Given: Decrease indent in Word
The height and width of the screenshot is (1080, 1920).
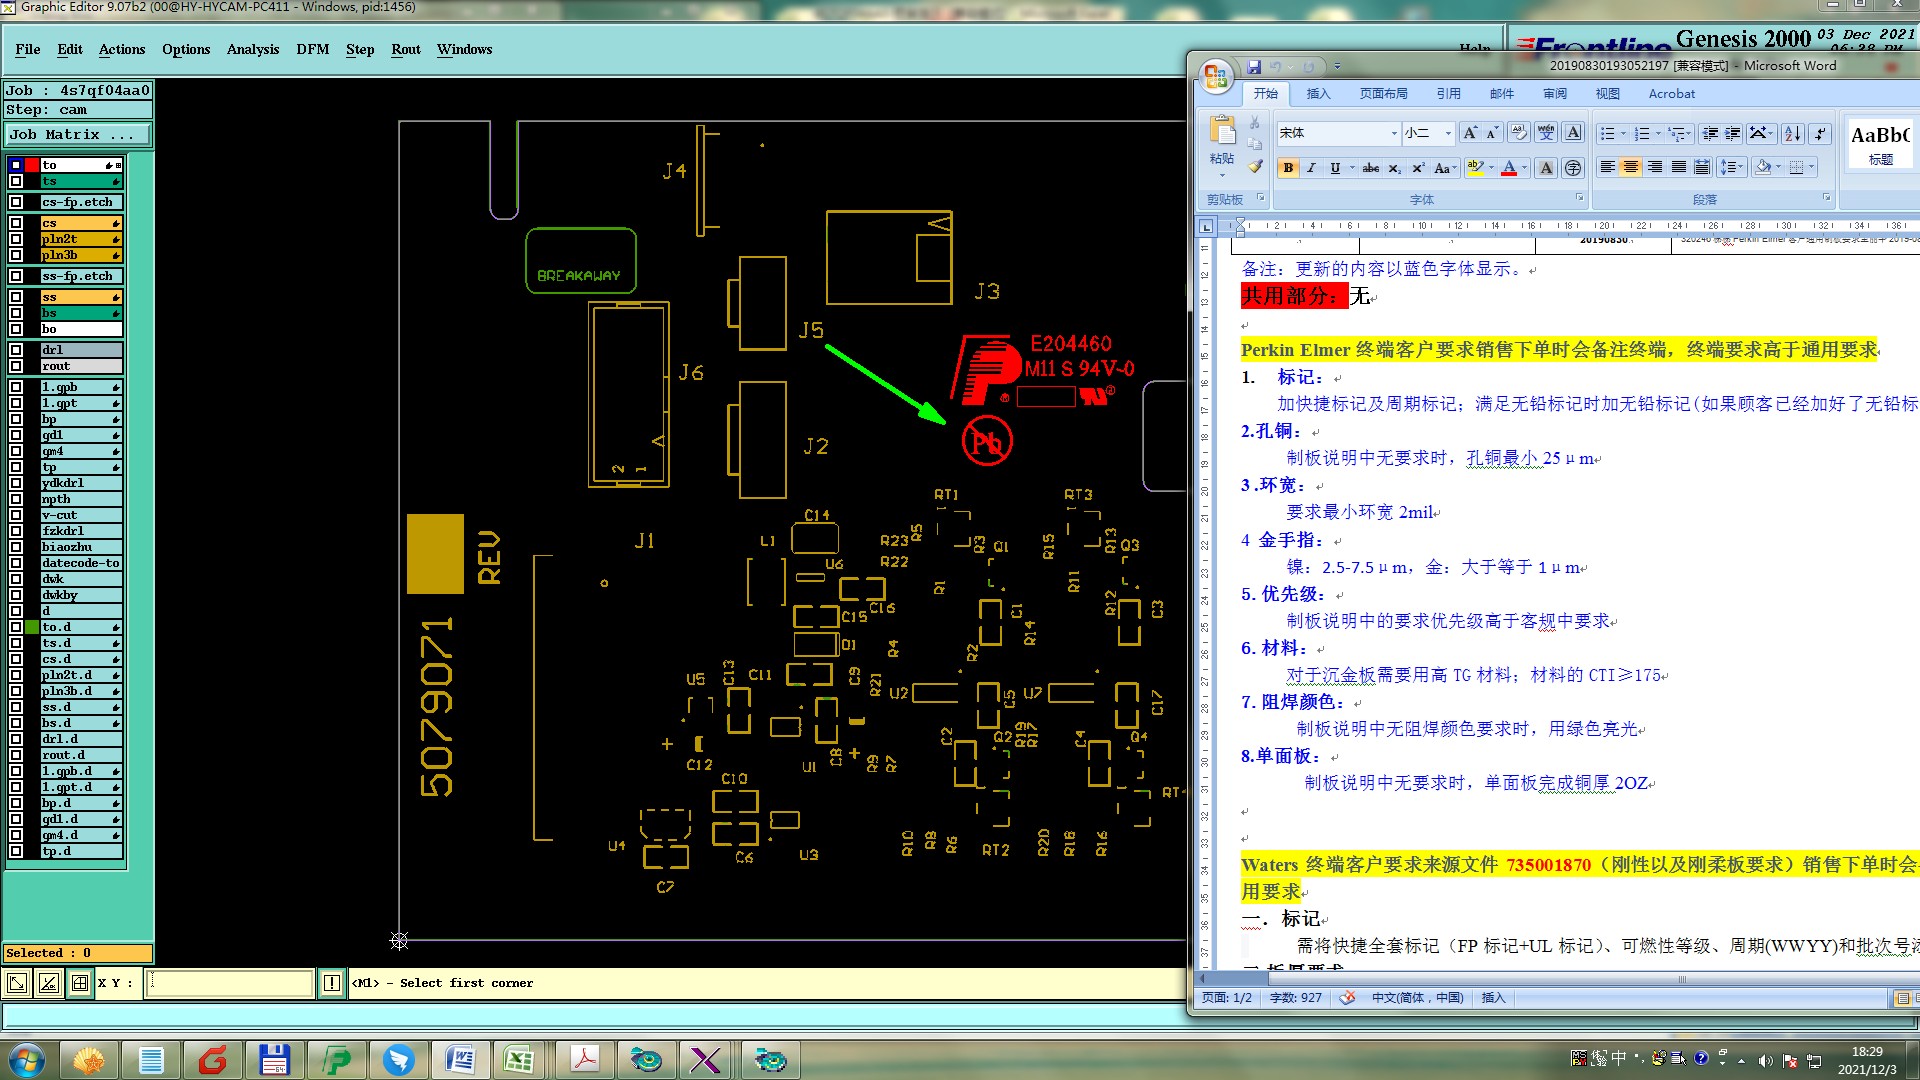Looking at the screenshot, I should point(1710,133).
